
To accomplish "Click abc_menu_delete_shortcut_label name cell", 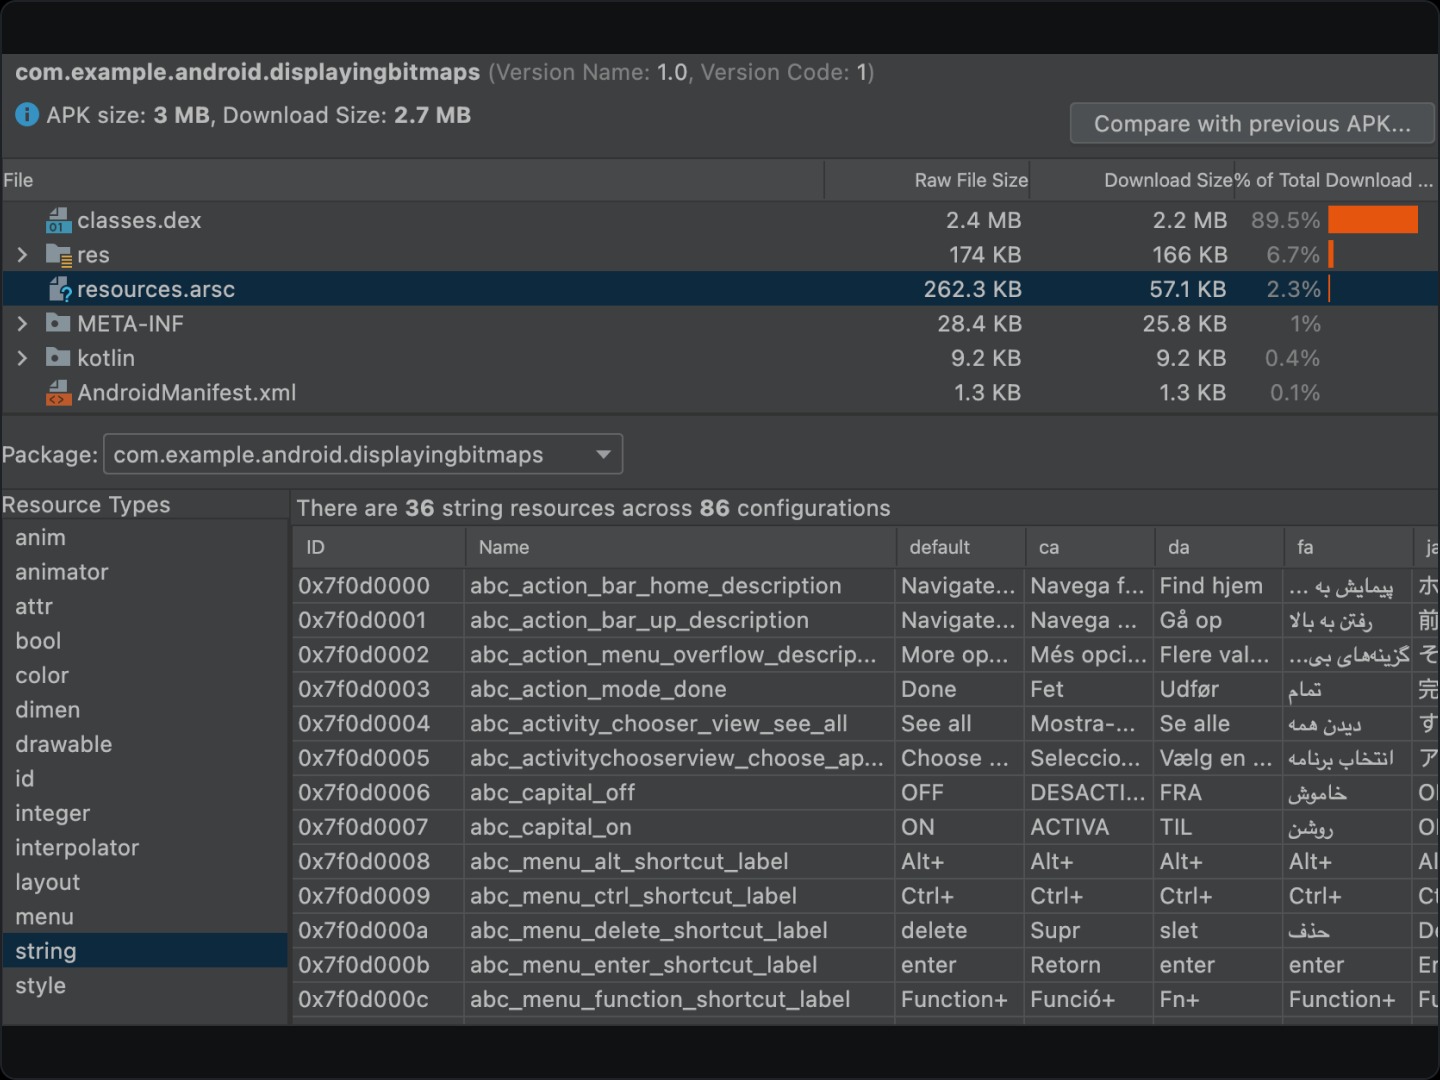I will pos(681,930).
